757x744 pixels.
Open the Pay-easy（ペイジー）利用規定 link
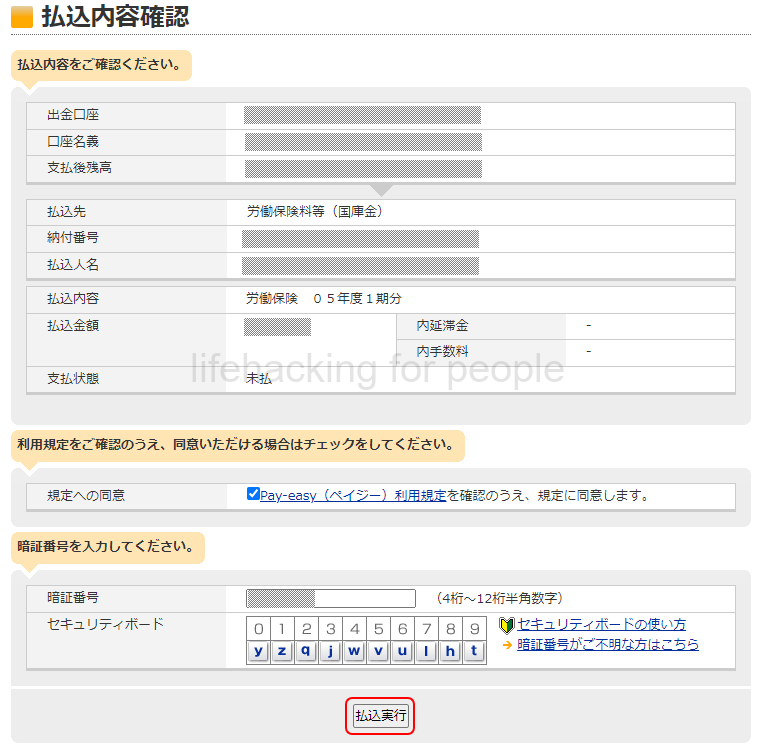tap(353, 495)
